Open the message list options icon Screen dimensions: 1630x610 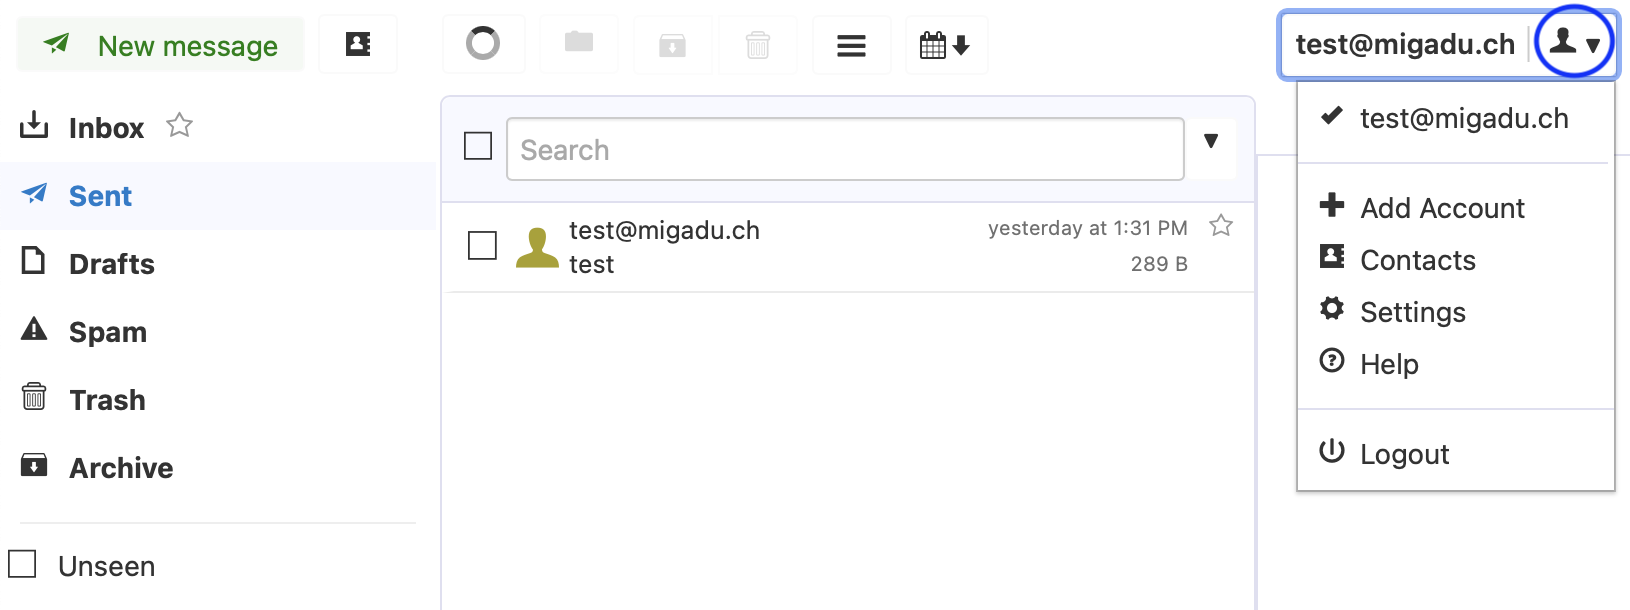tap(851, 43)
